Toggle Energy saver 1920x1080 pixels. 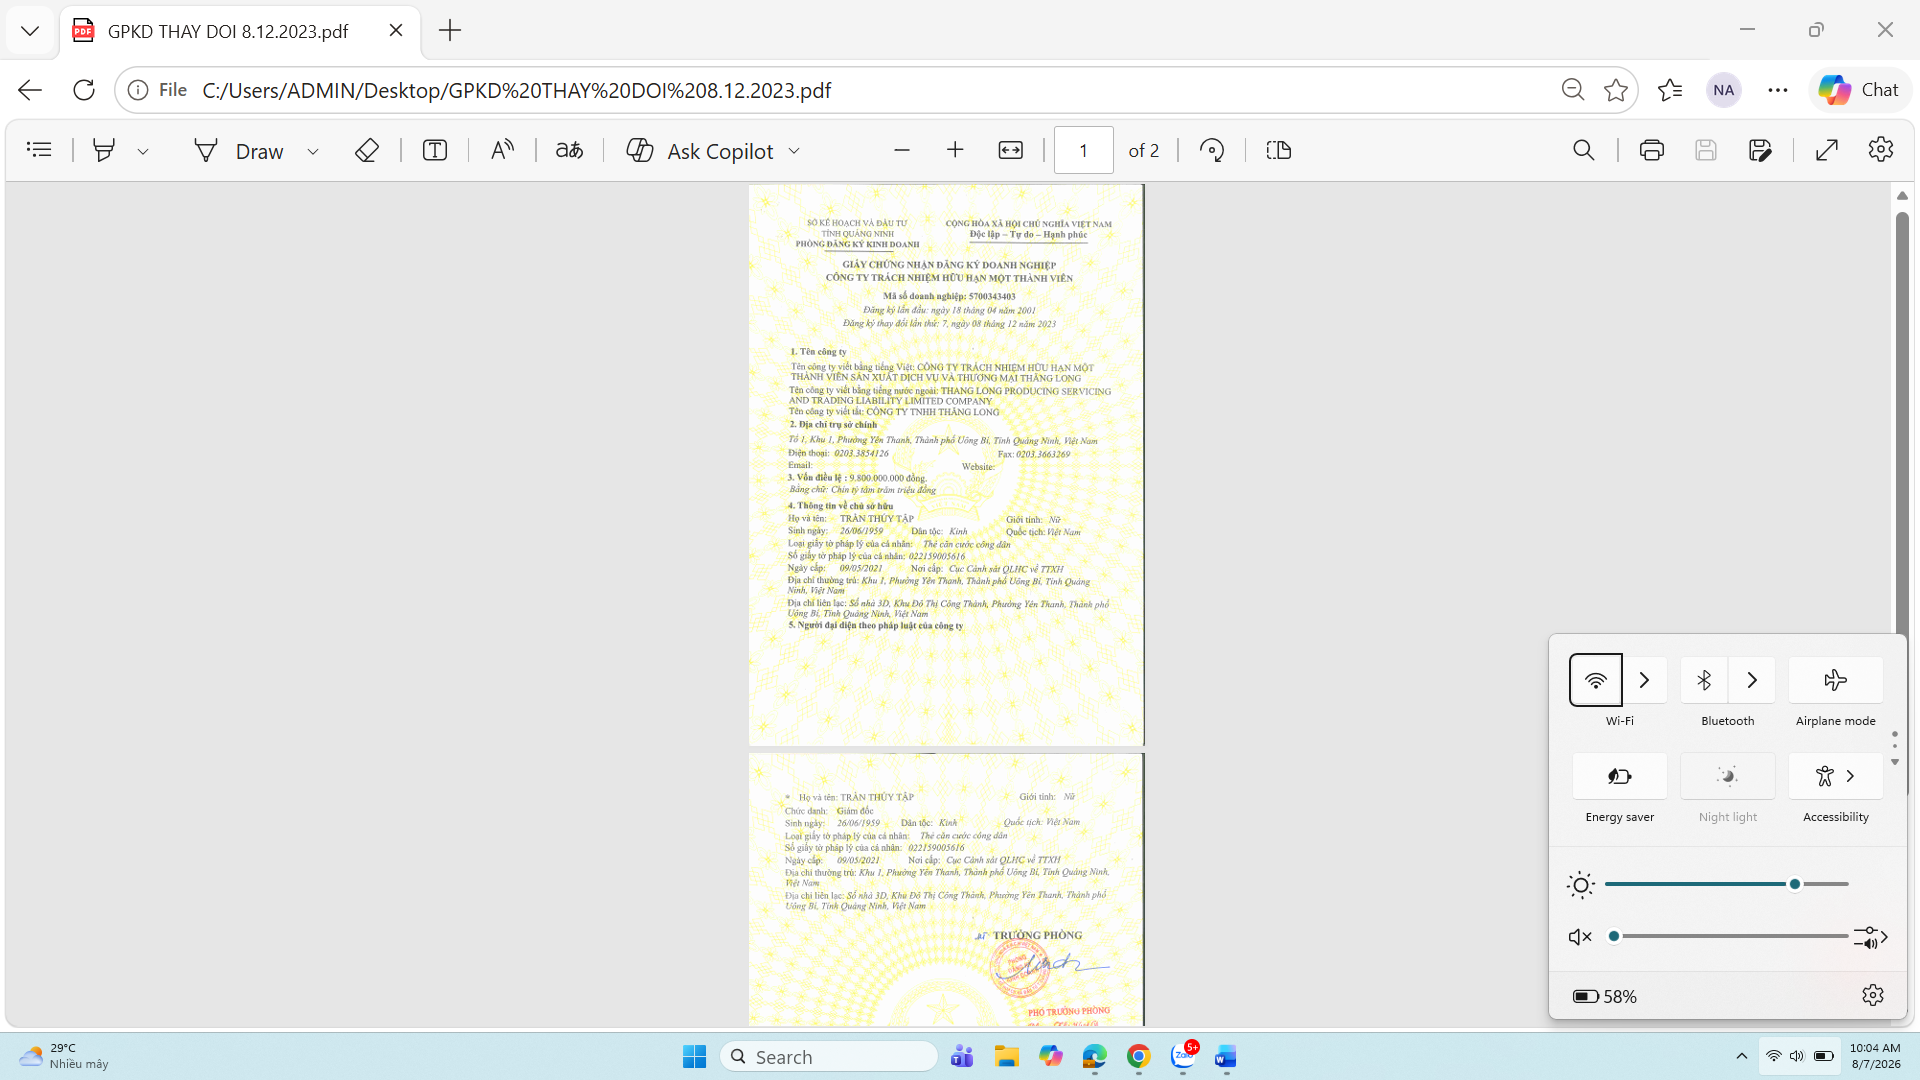pos(1620,776)
